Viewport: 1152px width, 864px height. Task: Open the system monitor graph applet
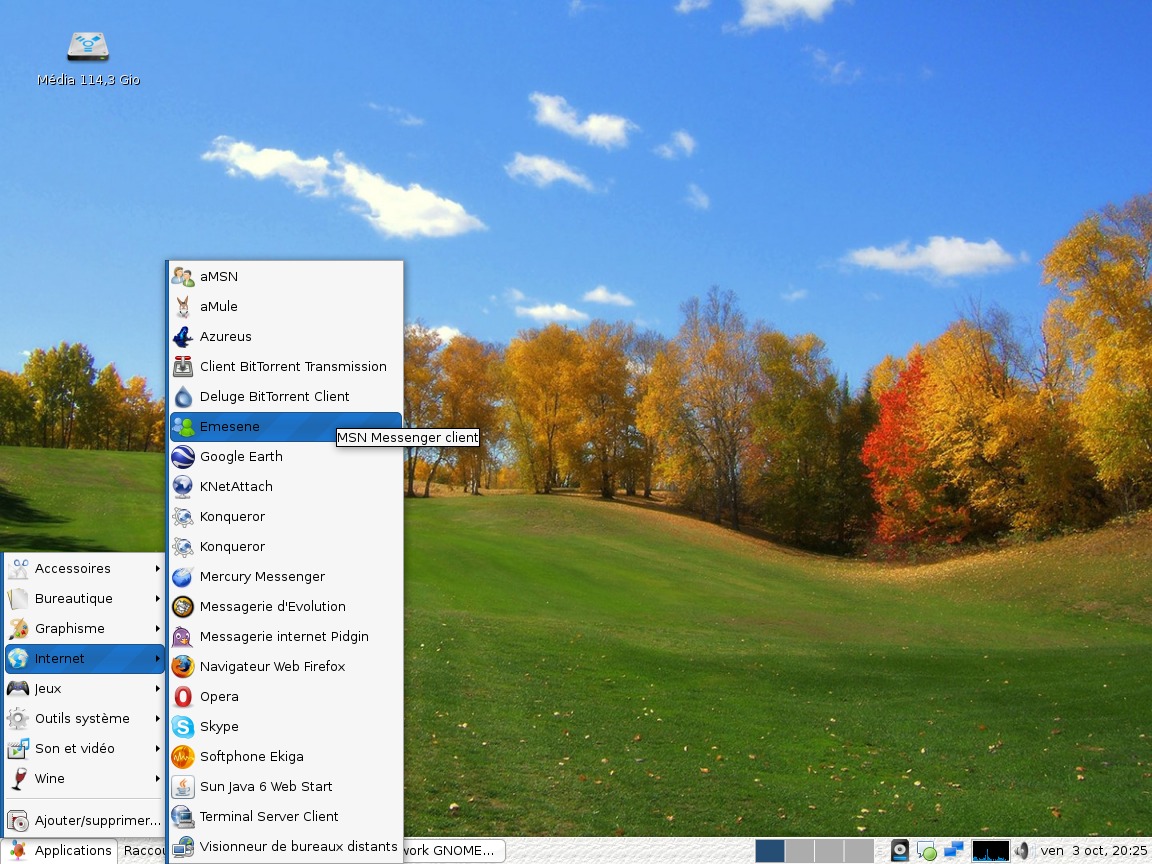point(990,851)
